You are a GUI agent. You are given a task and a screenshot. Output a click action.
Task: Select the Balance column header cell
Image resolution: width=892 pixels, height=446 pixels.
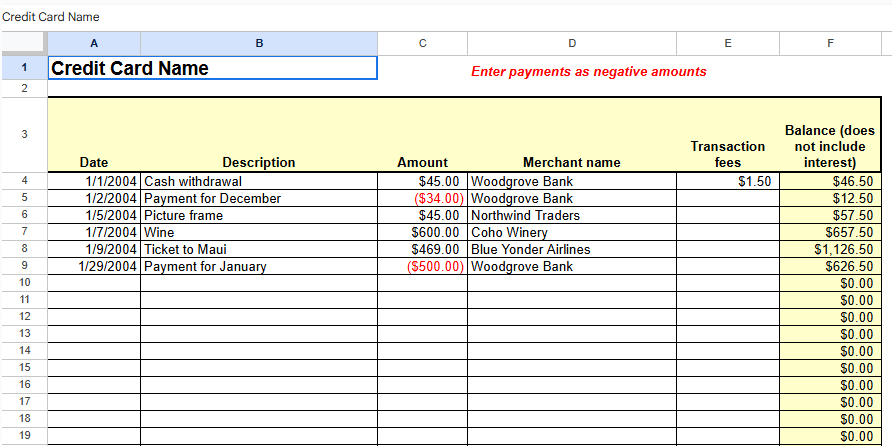point(829,146)
